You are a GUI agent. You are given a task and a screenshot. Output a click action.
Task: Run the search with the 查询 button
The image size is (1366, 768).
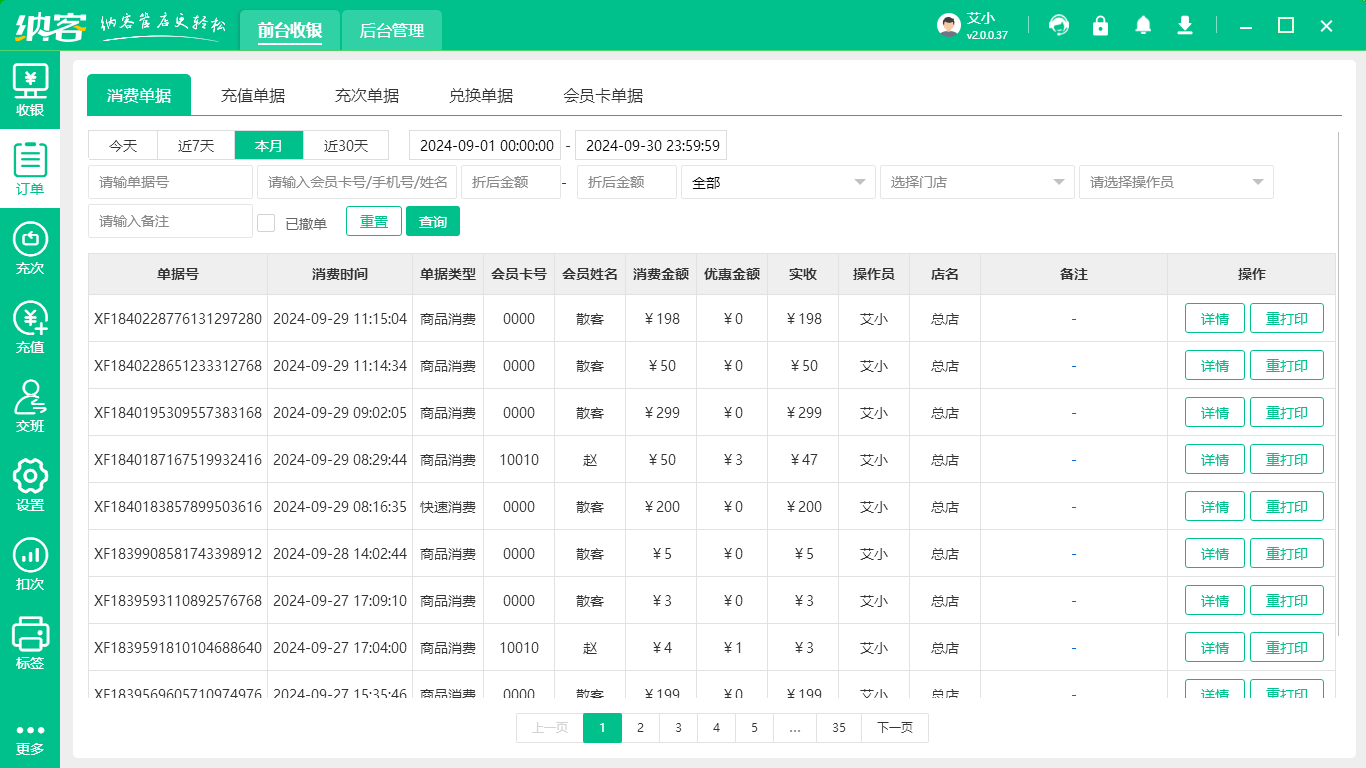click(433, 221)
